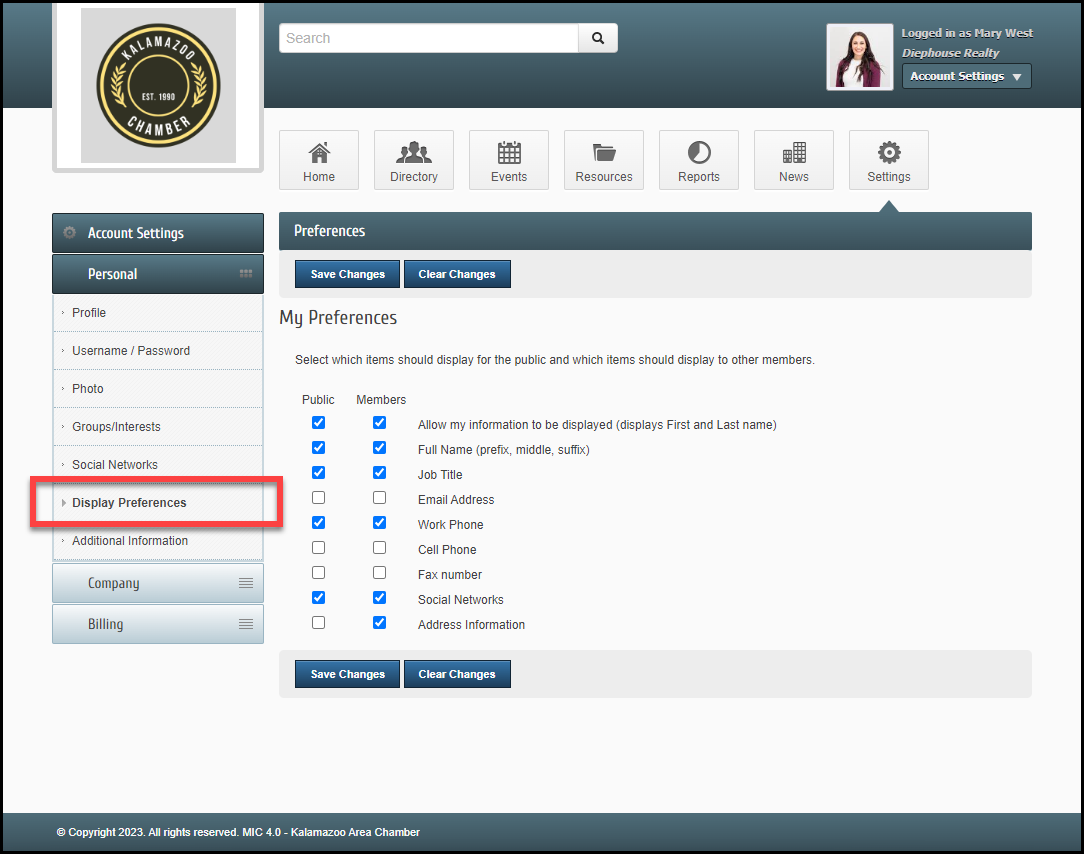
Task: Expand the Company section in sidebar
Action: pyautogui.click(x=158, y=583)
